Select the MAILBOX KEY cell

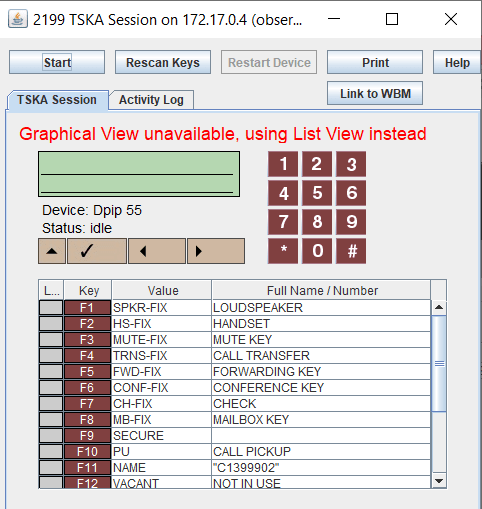[x=321, y=420]
